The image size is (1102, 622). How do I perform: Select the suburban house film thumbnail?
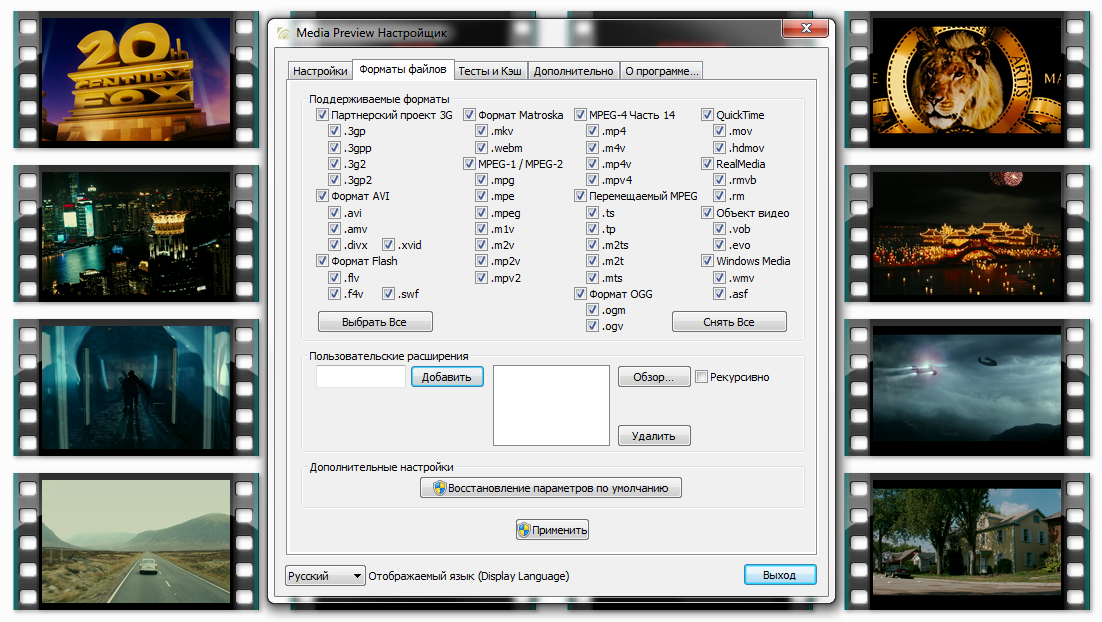coord(967,541)
